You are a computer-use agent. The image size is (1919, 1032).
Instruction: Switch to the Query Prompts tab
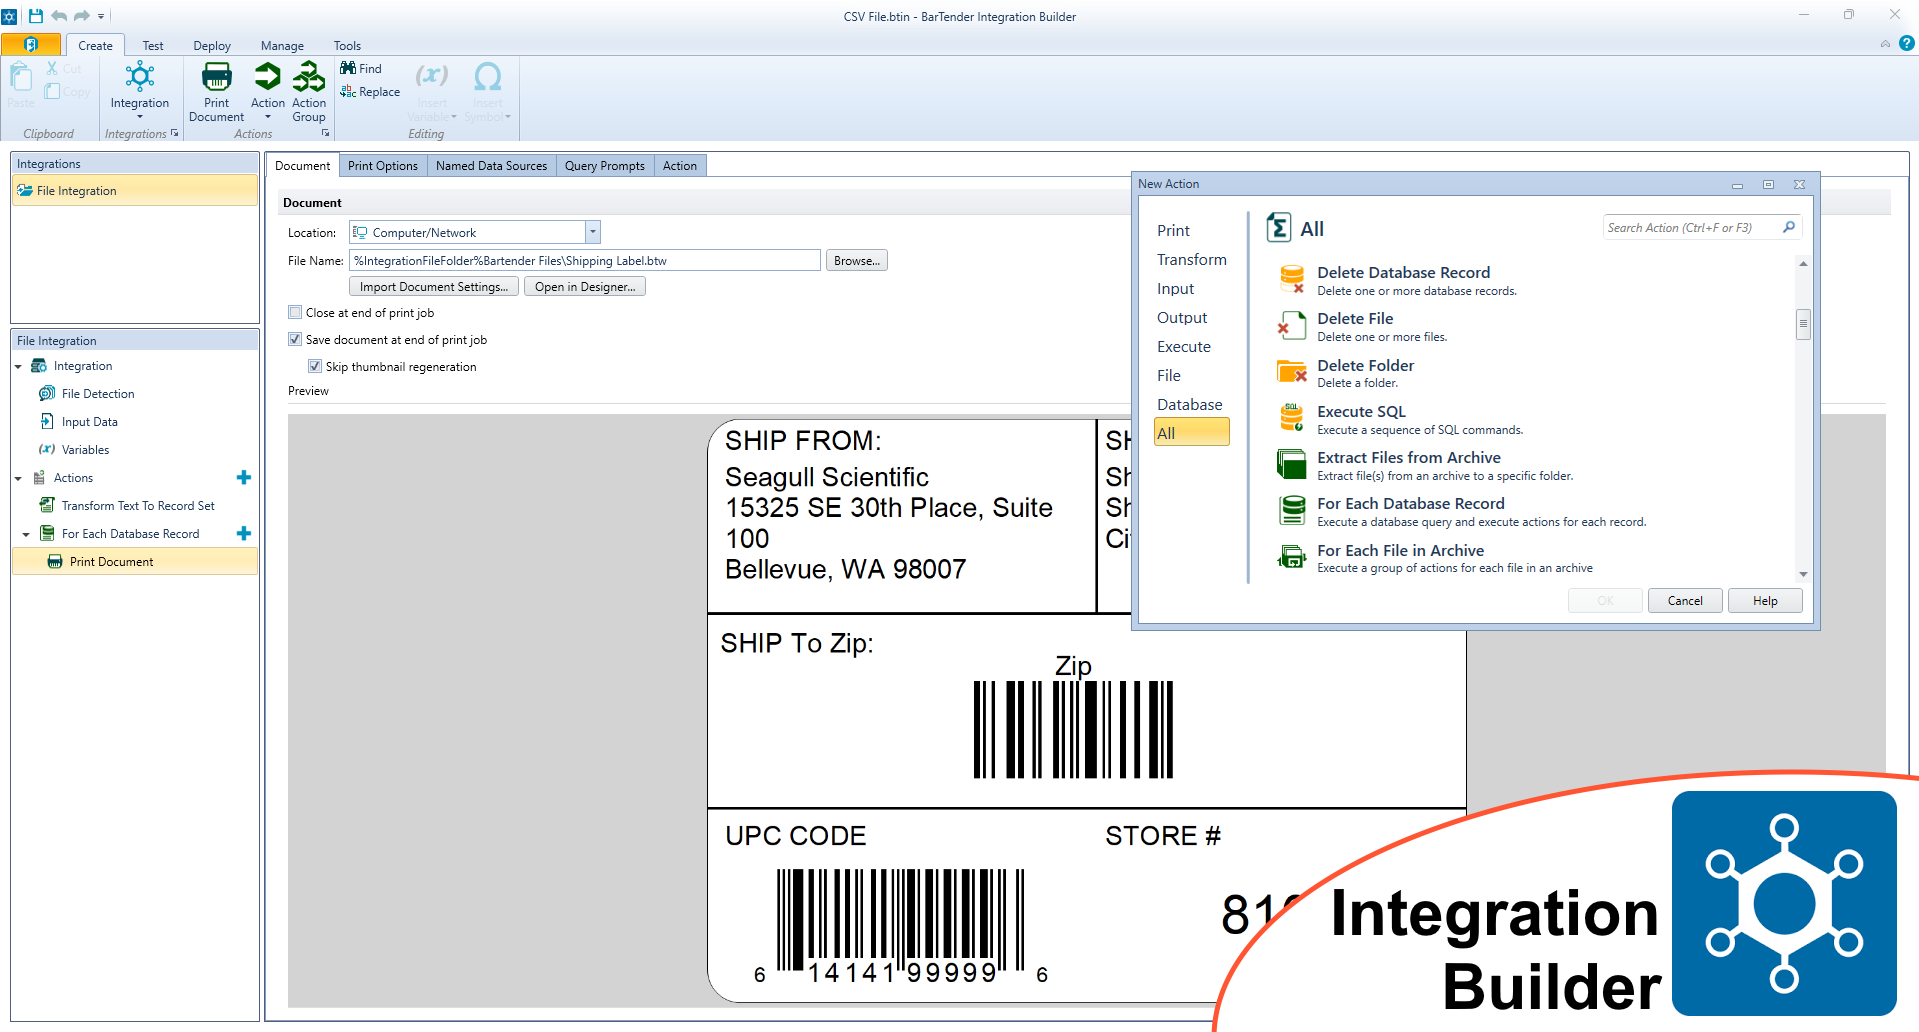click(x=604, y=165)
